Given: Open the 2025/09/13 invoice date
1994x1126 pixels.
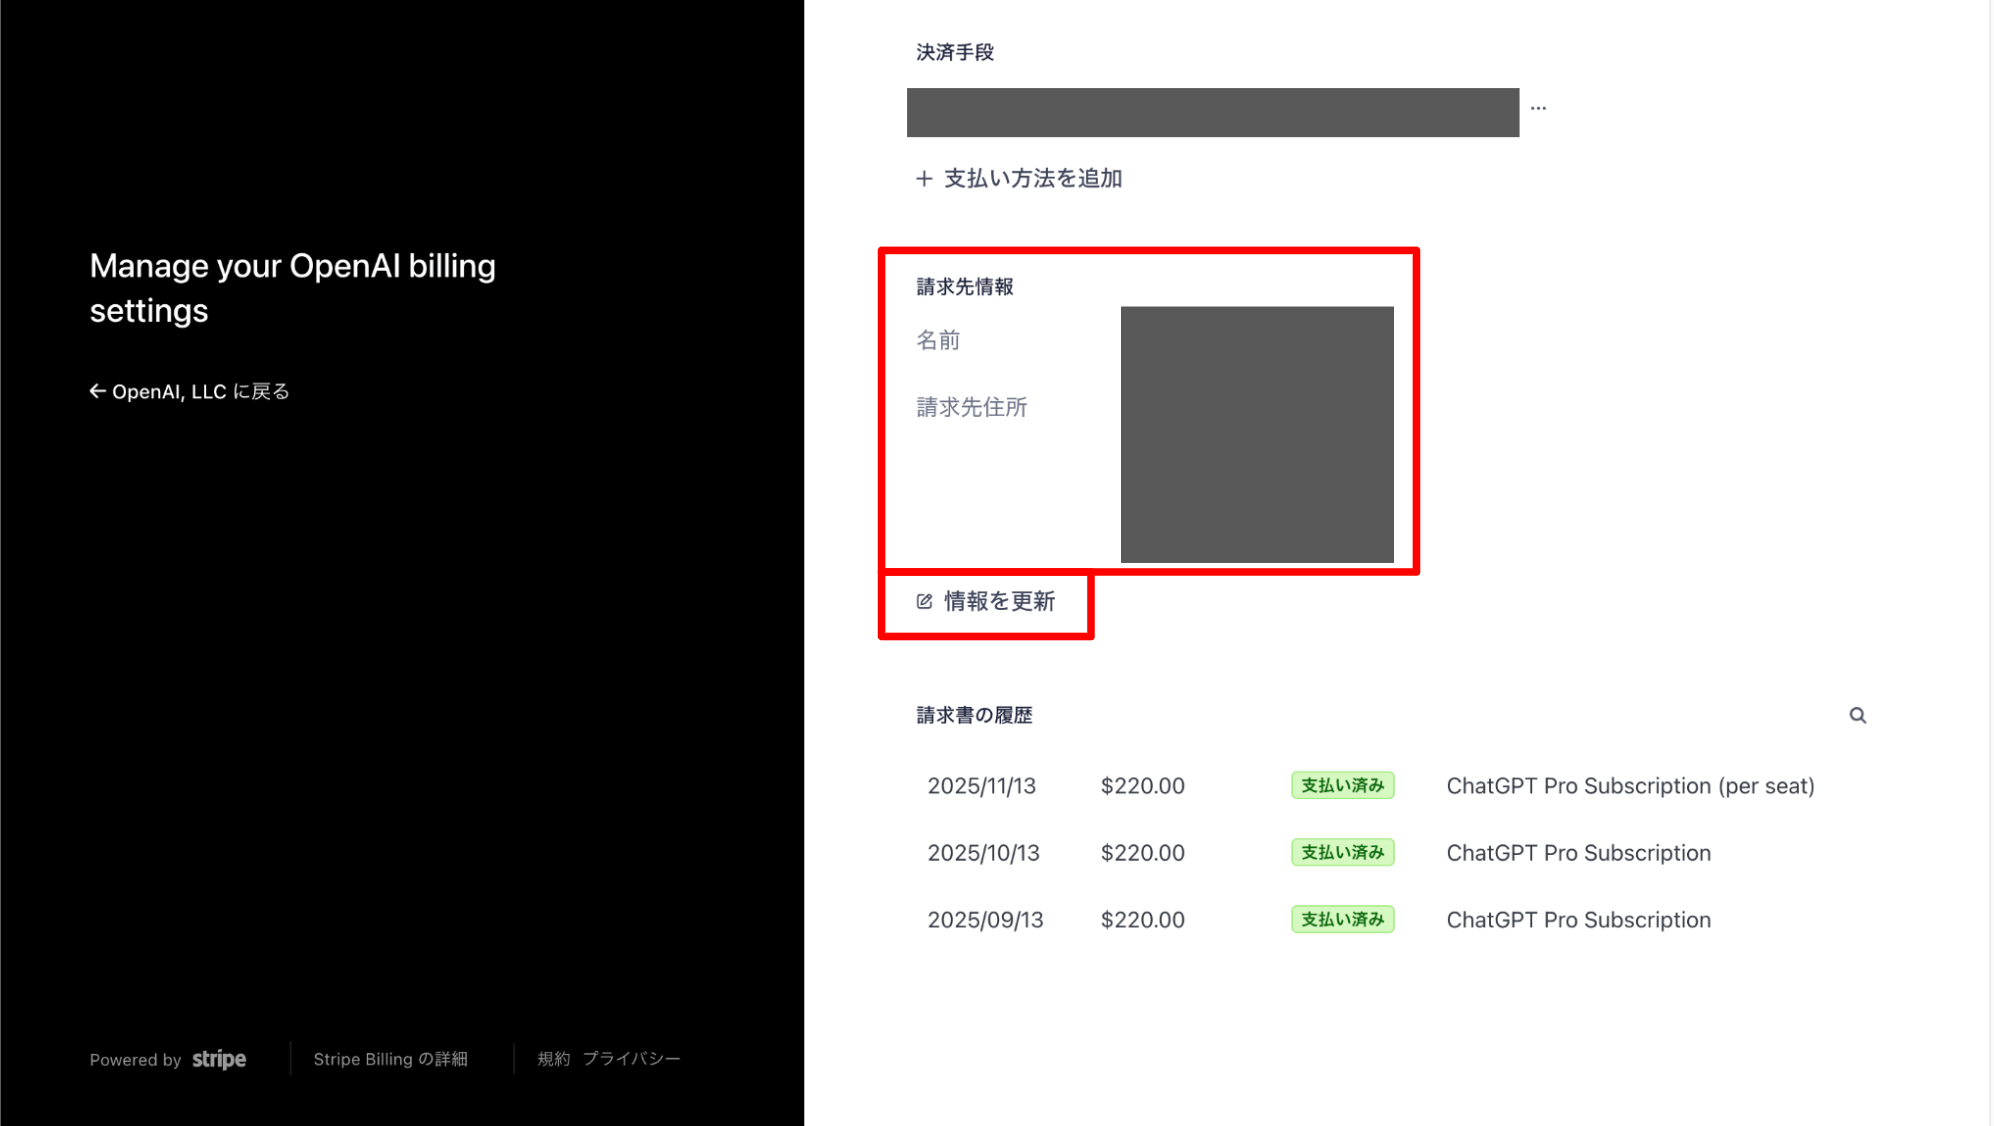Looking at the screenshot, I should (x=985, y=920).
